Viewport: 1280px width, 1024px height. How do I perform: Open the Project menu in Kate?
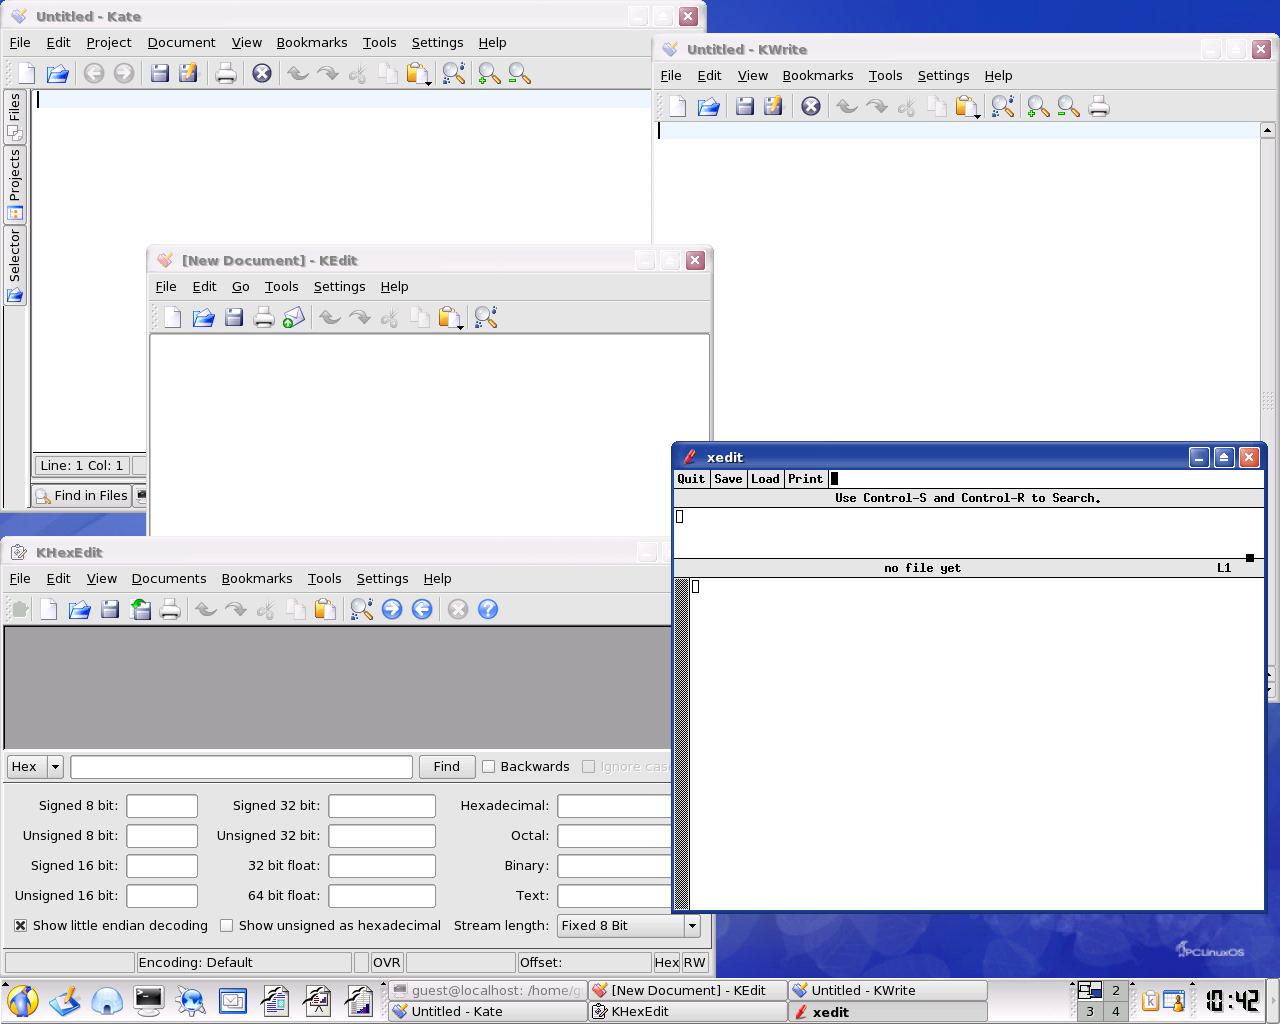pyautogui.click(x=109, y=42)
